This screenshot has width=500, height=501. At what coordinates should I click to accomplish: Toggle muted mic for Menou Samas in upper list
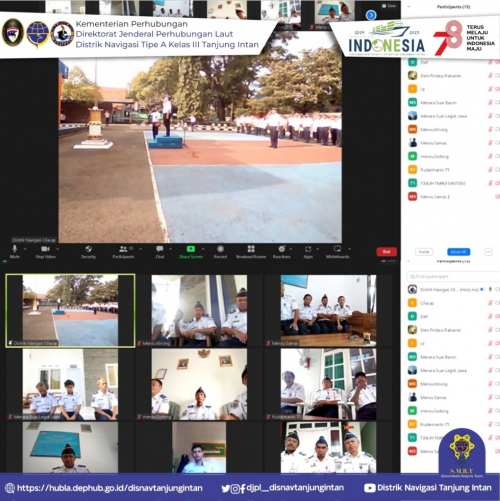[490, 143]
